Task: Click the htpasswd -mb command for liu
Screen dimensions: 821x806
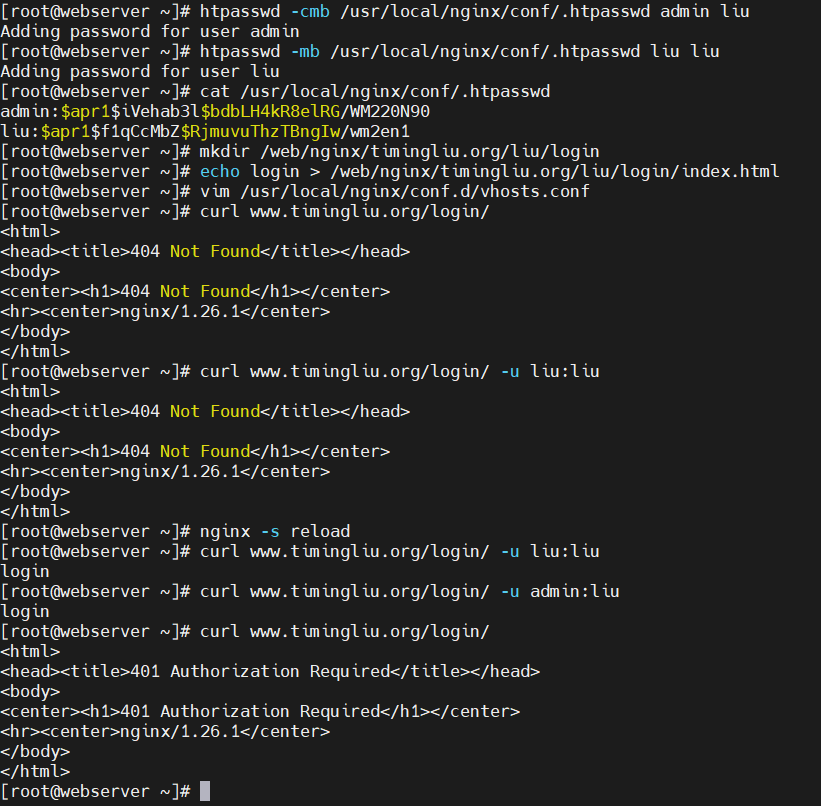Action: (x=360, y=51)
